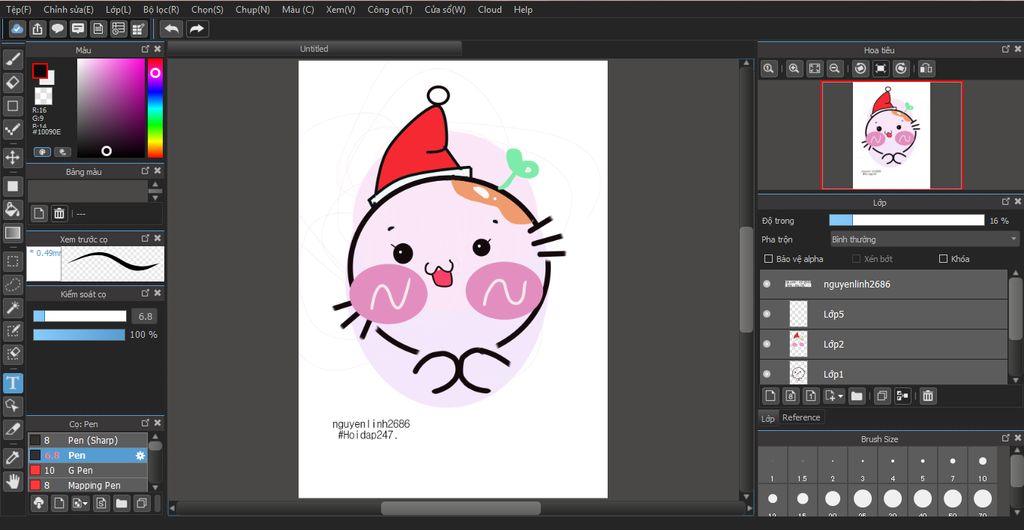Screen dimensions: 1024x530
Task: Open the Tệp(F) menu
Action: 18,10
